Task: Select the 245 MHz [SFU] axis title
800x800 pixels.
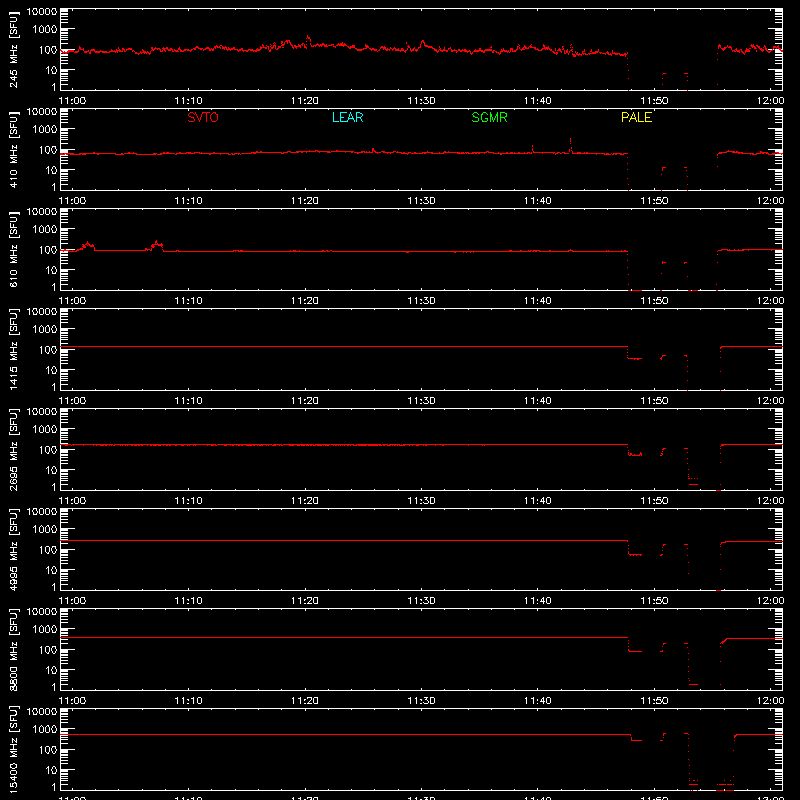Action: [x=13, y=49]
